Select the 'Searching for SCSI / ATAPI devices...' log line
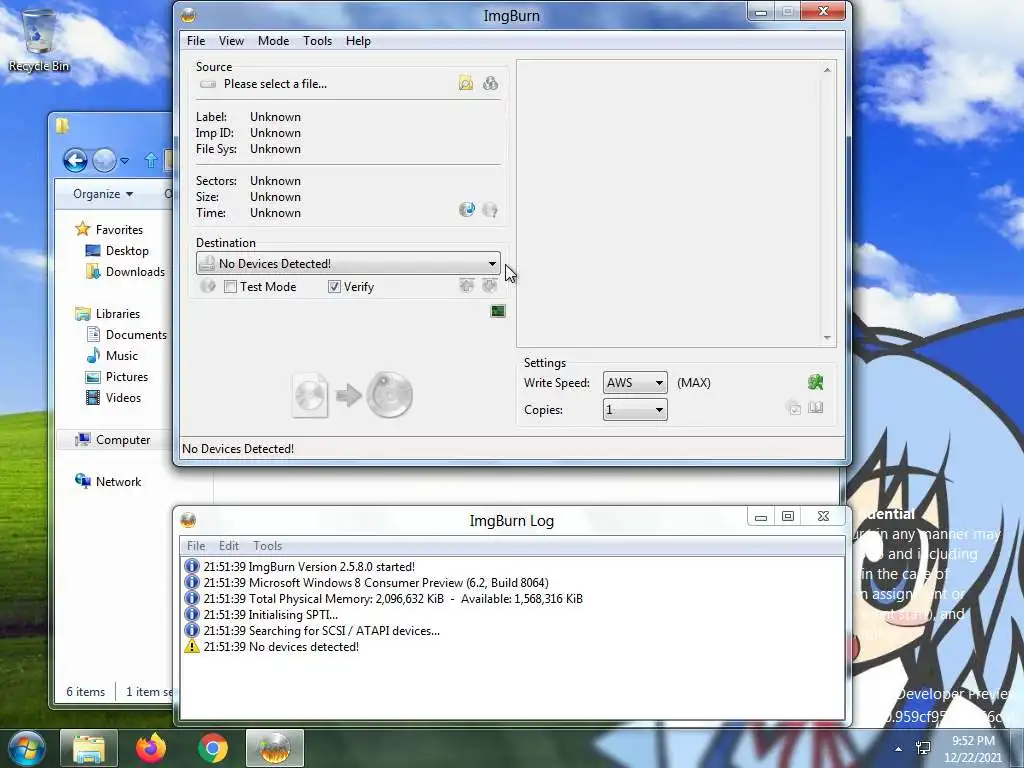 pyautogui.click(x=321, y=631)
